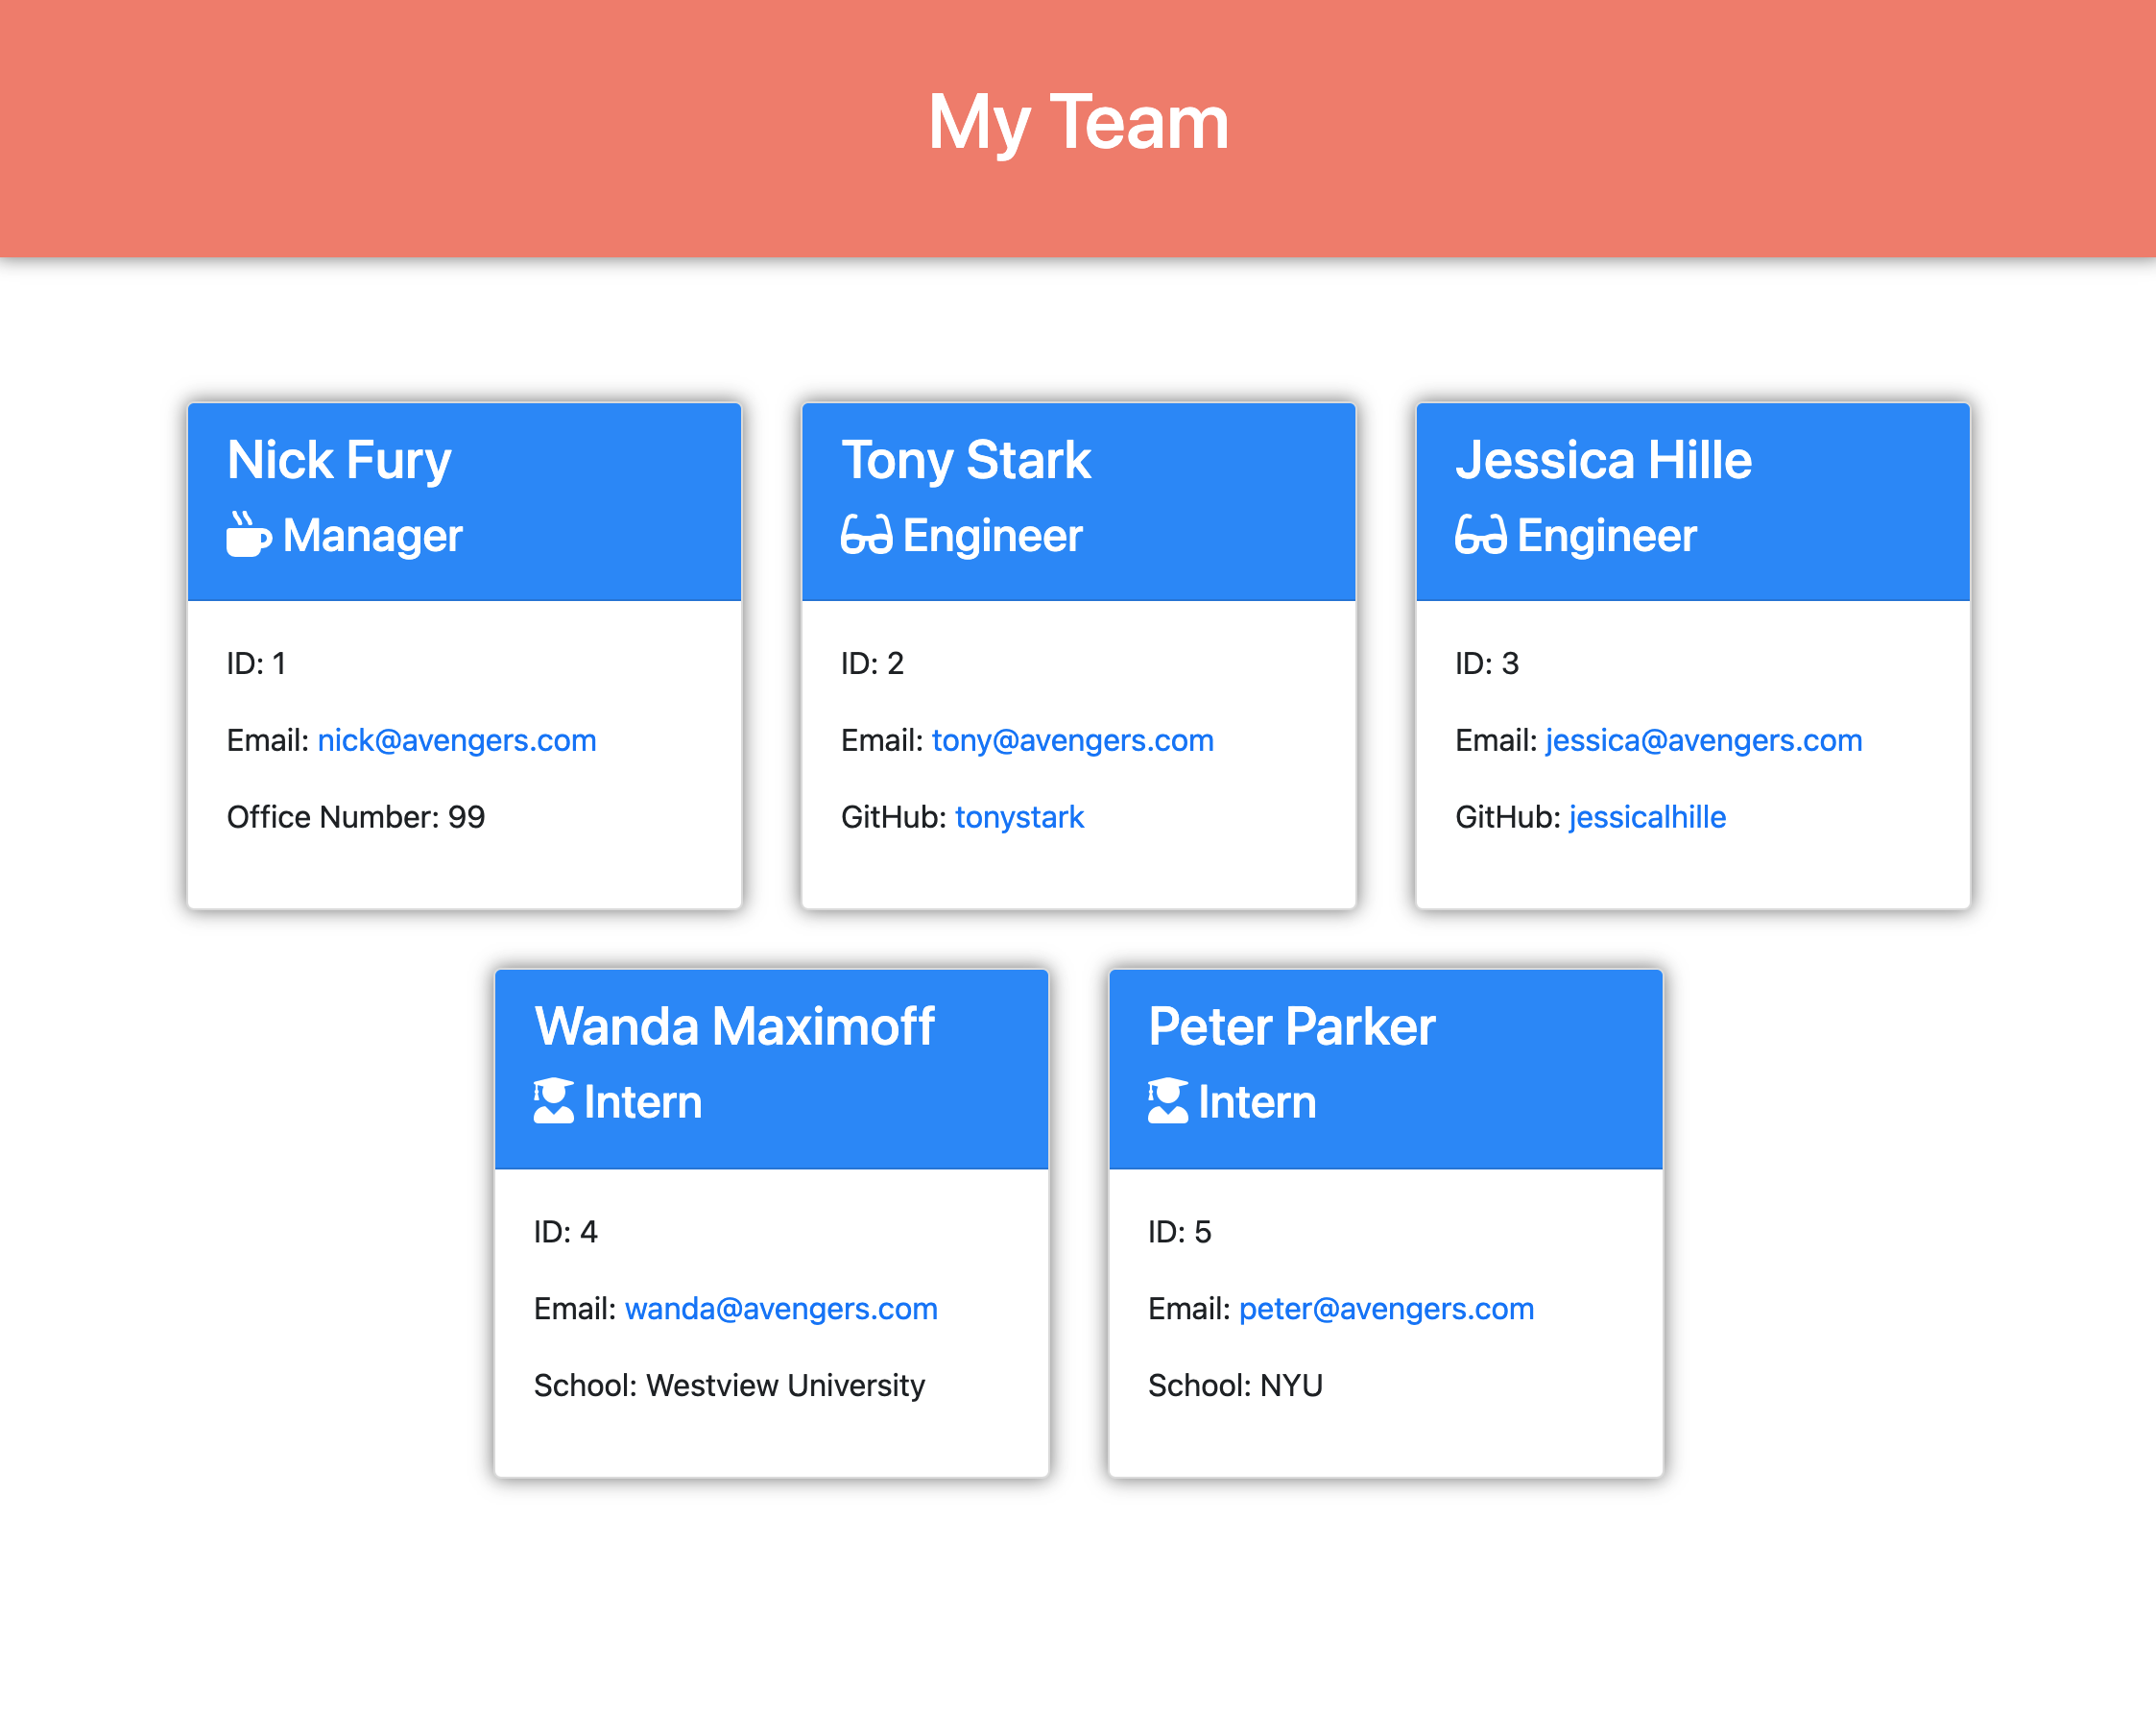
Task: Click the graduate Intern icon on Peter Parker's card
Action: click(1168, 1101)
